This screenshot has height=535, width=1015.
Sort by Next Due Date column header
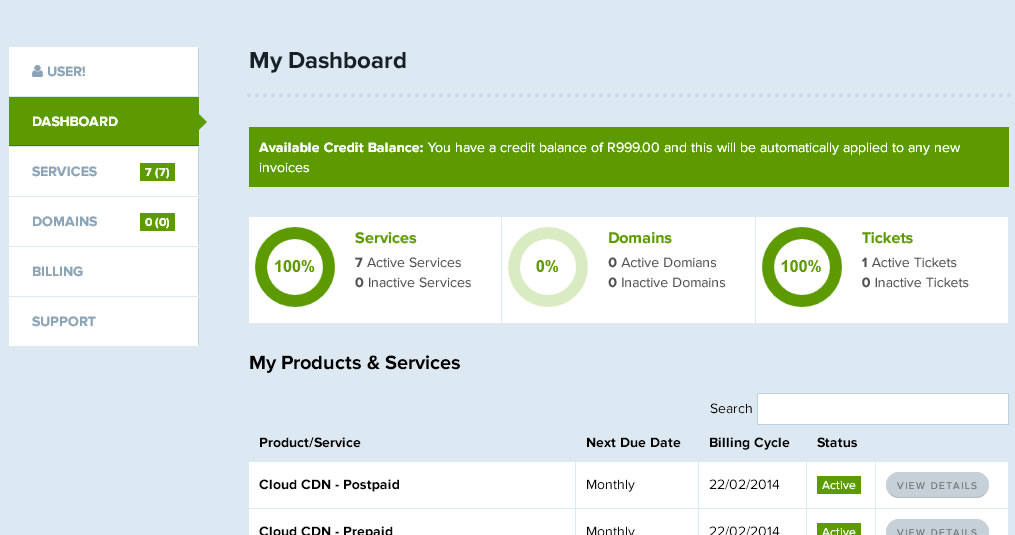pos(633,442)
